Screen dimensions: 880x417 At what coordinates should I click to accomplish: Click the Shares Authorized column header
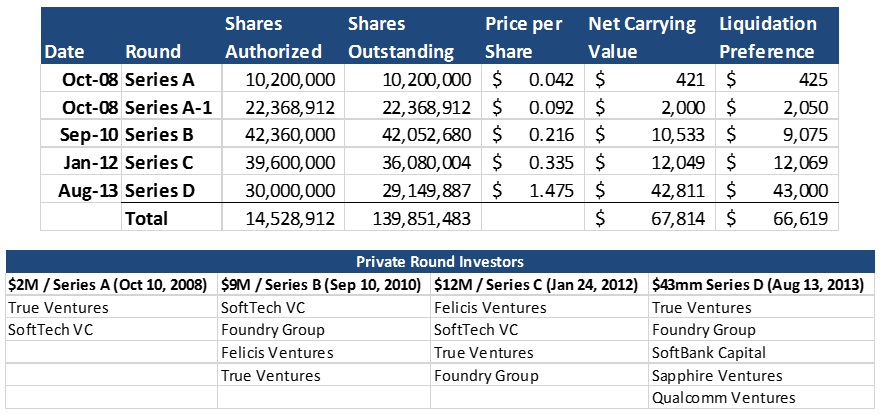(x=273, y=38)
